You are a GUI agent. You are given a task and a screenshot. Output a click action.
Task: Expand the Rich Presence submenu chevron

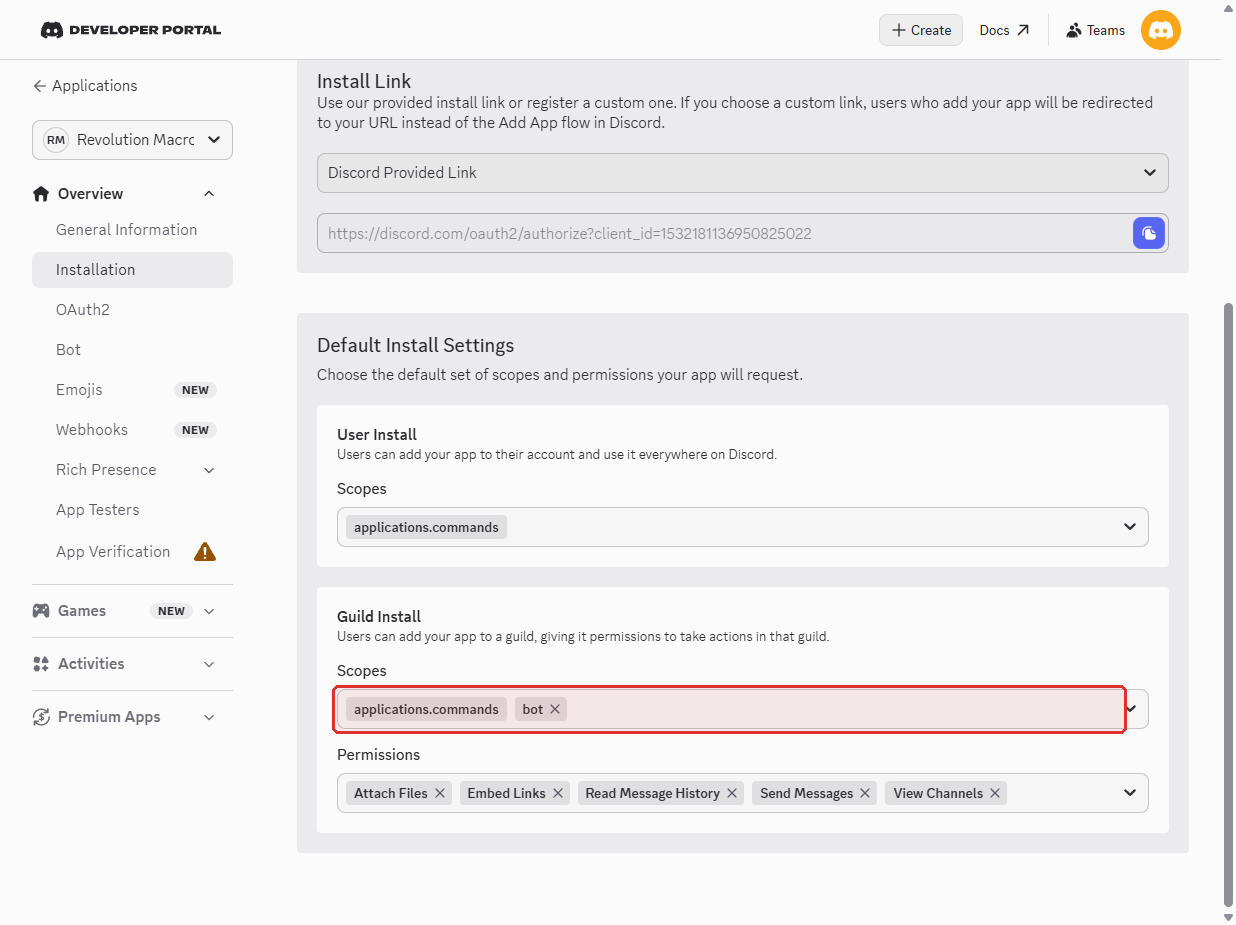point(209,470)
